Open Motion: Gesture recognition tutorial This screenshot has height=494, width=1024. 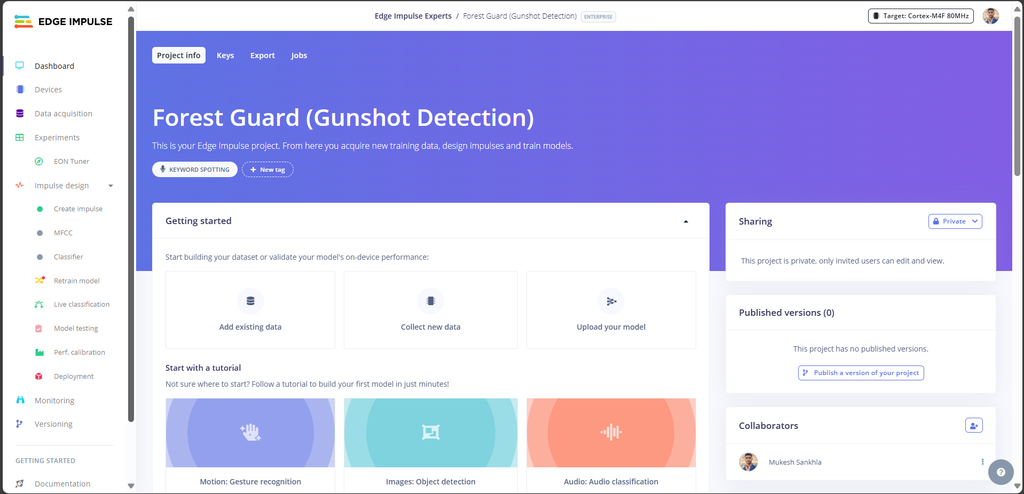[x=250, y=445]
